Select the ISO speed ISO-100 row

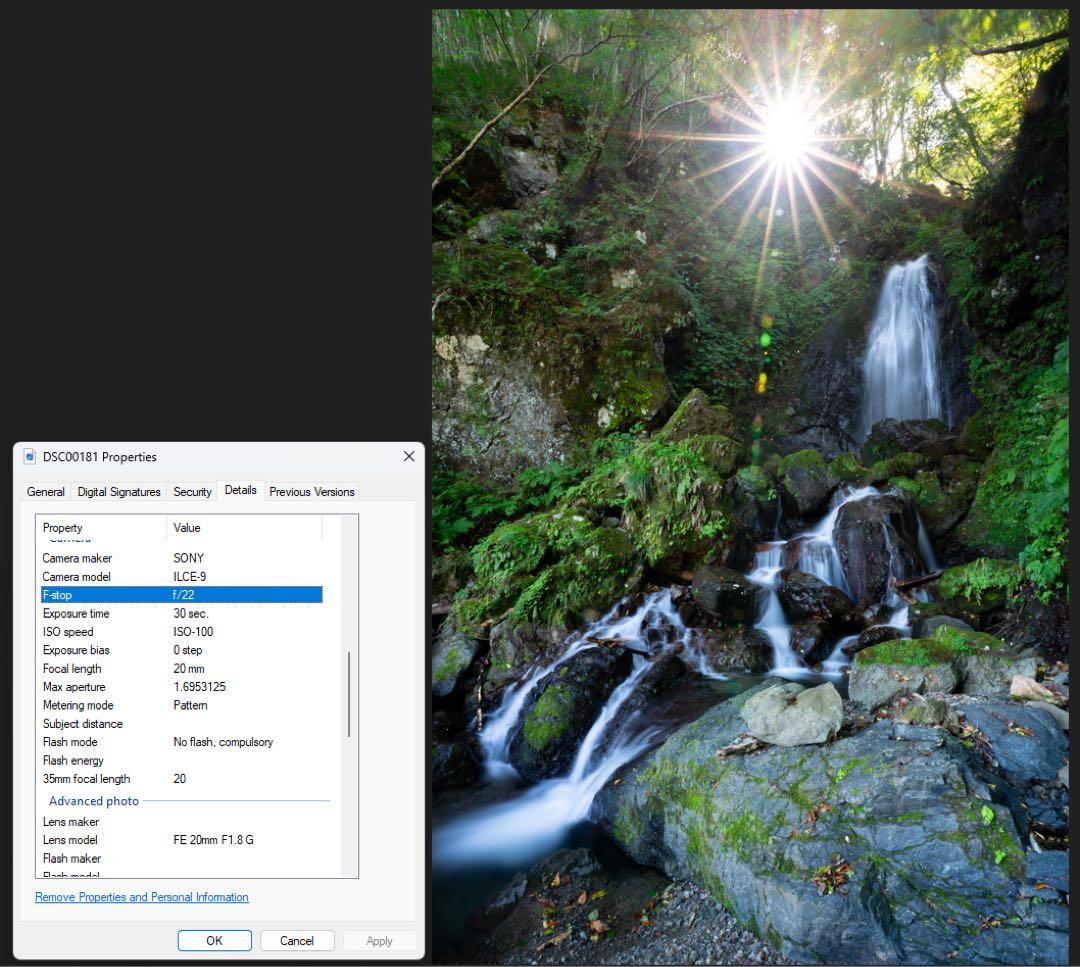click(180, 632)
